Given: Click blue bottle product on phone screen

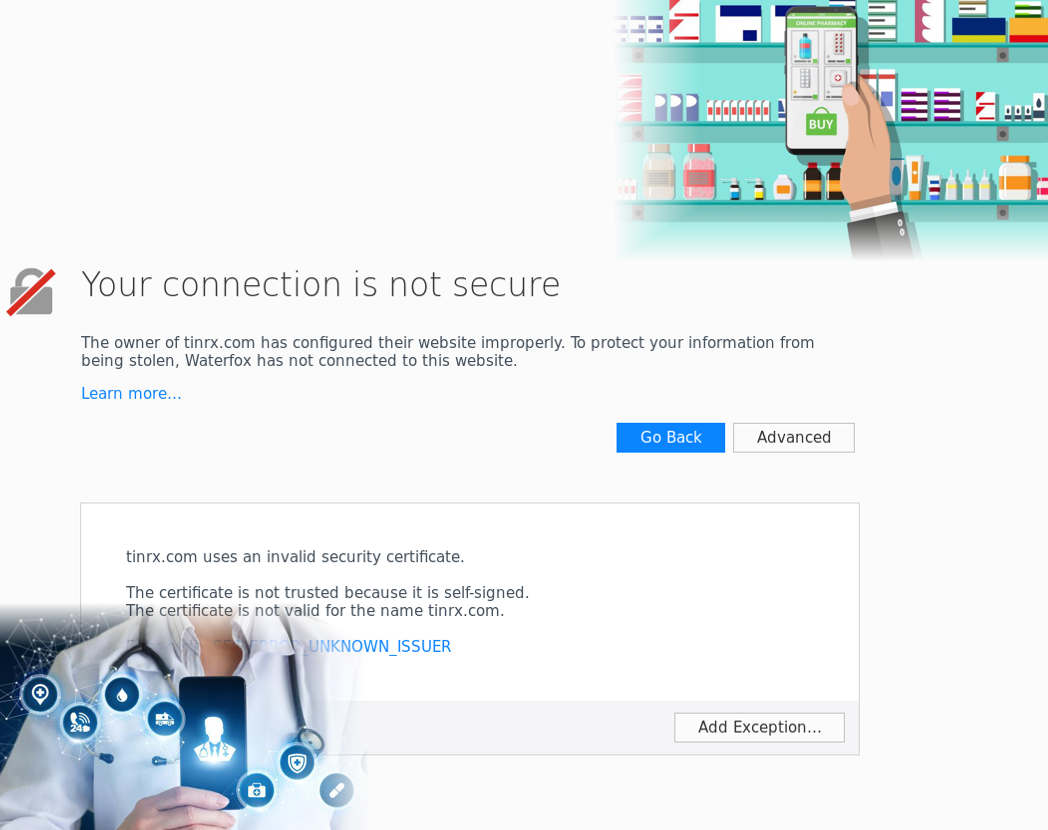Looking at the screenshot, I should (805, 46).
